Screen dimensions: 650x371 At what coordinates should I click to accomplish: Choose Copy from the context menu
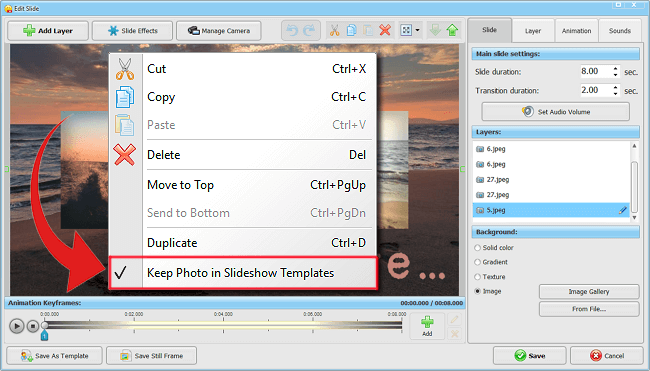pos(243,97)
